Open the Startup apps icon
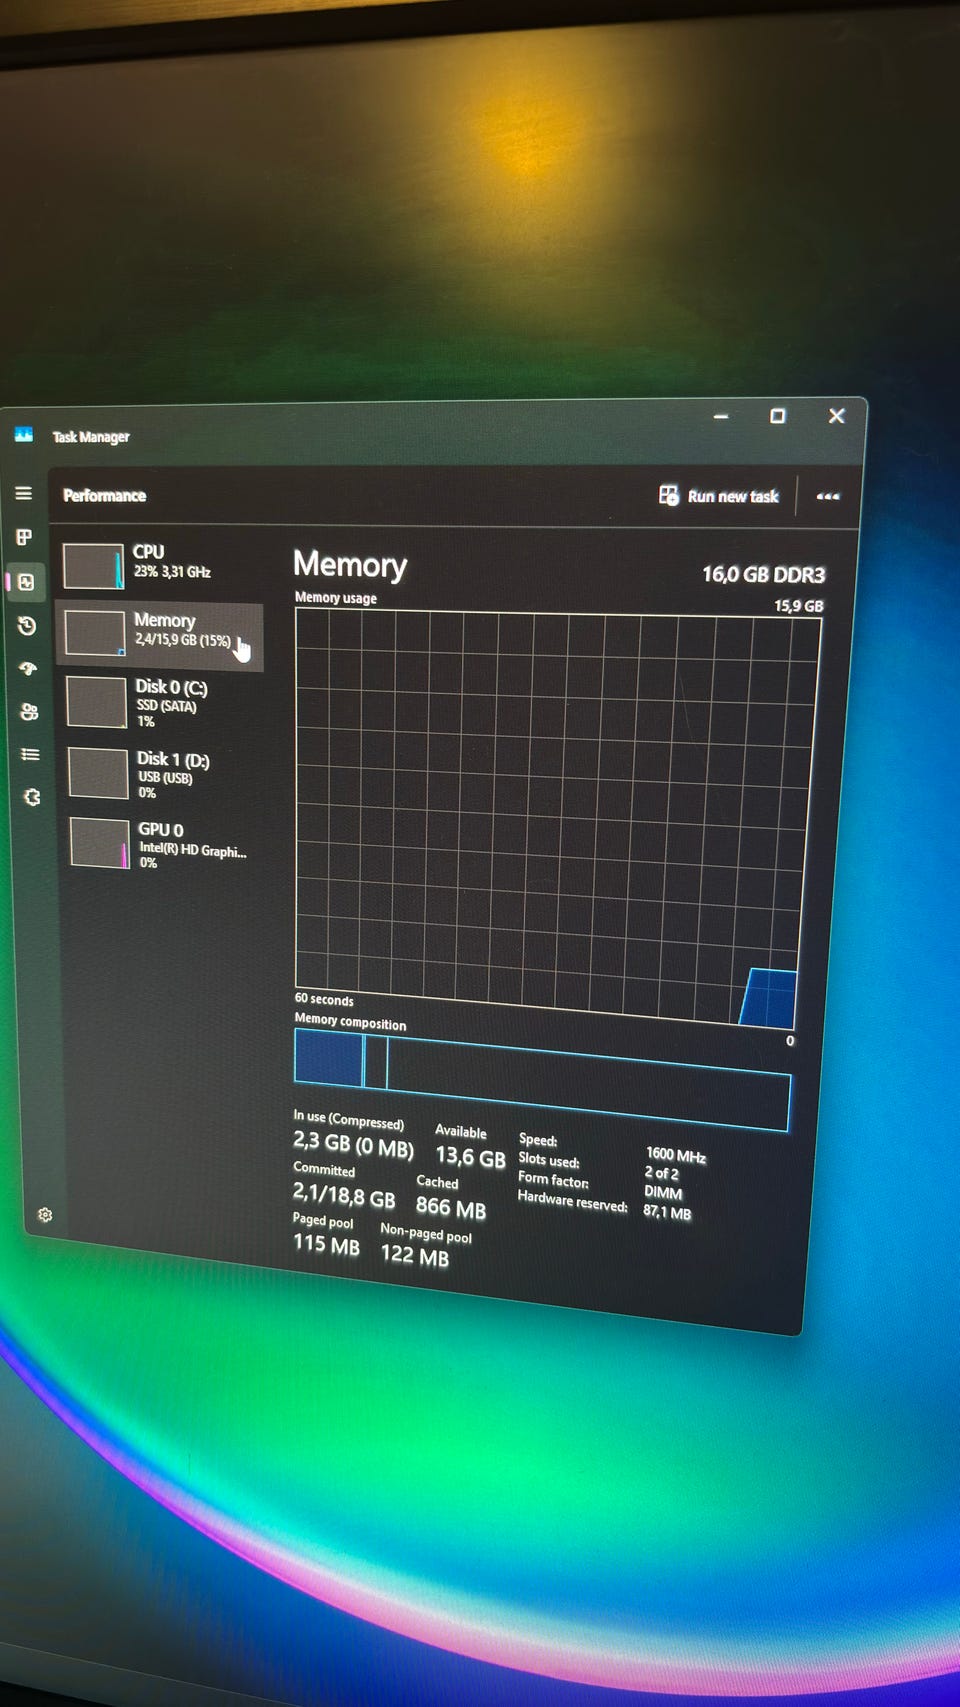Viewport: 960px width, 1707px height. coord(28,669)
